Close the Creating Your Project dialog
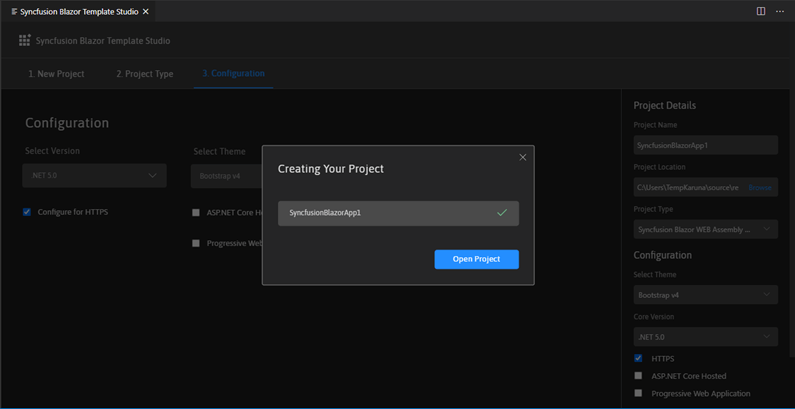The image size is (795, 409). (522, 157)
